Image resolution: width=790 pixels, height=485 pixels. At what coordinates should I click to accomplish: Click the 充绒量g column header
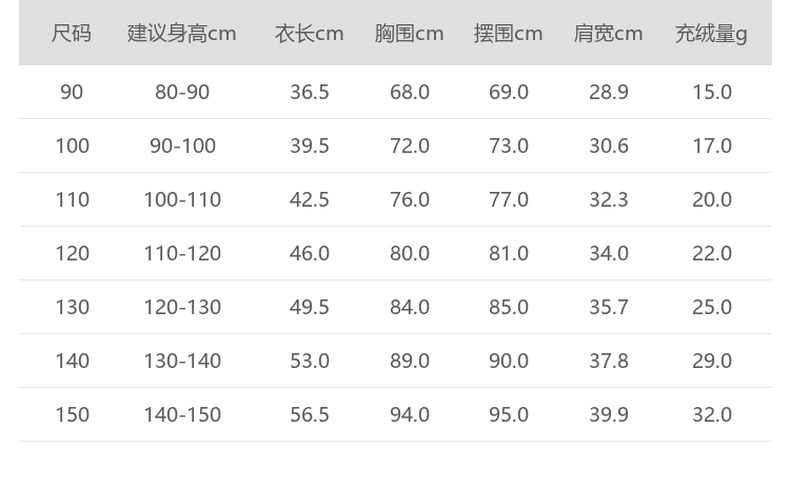[x=711, y=34]
